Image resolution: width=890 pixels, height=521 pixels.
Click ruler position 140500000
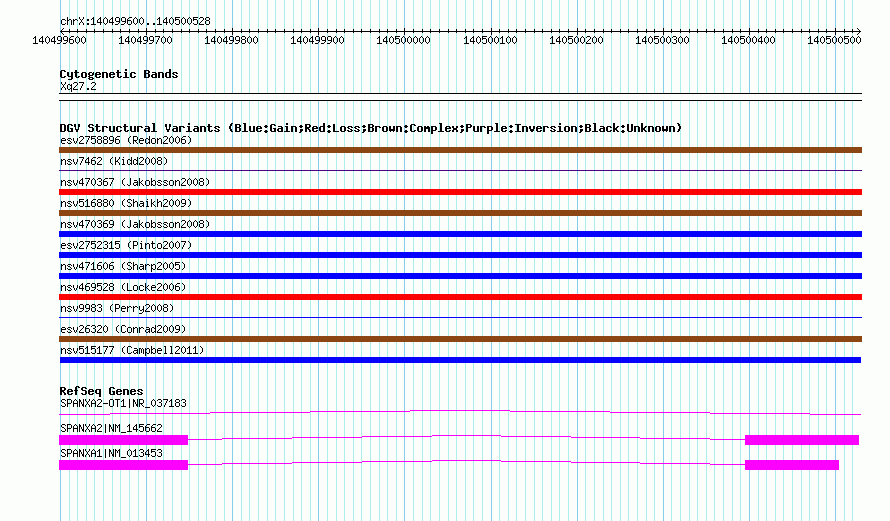click(x=404, y=40)
